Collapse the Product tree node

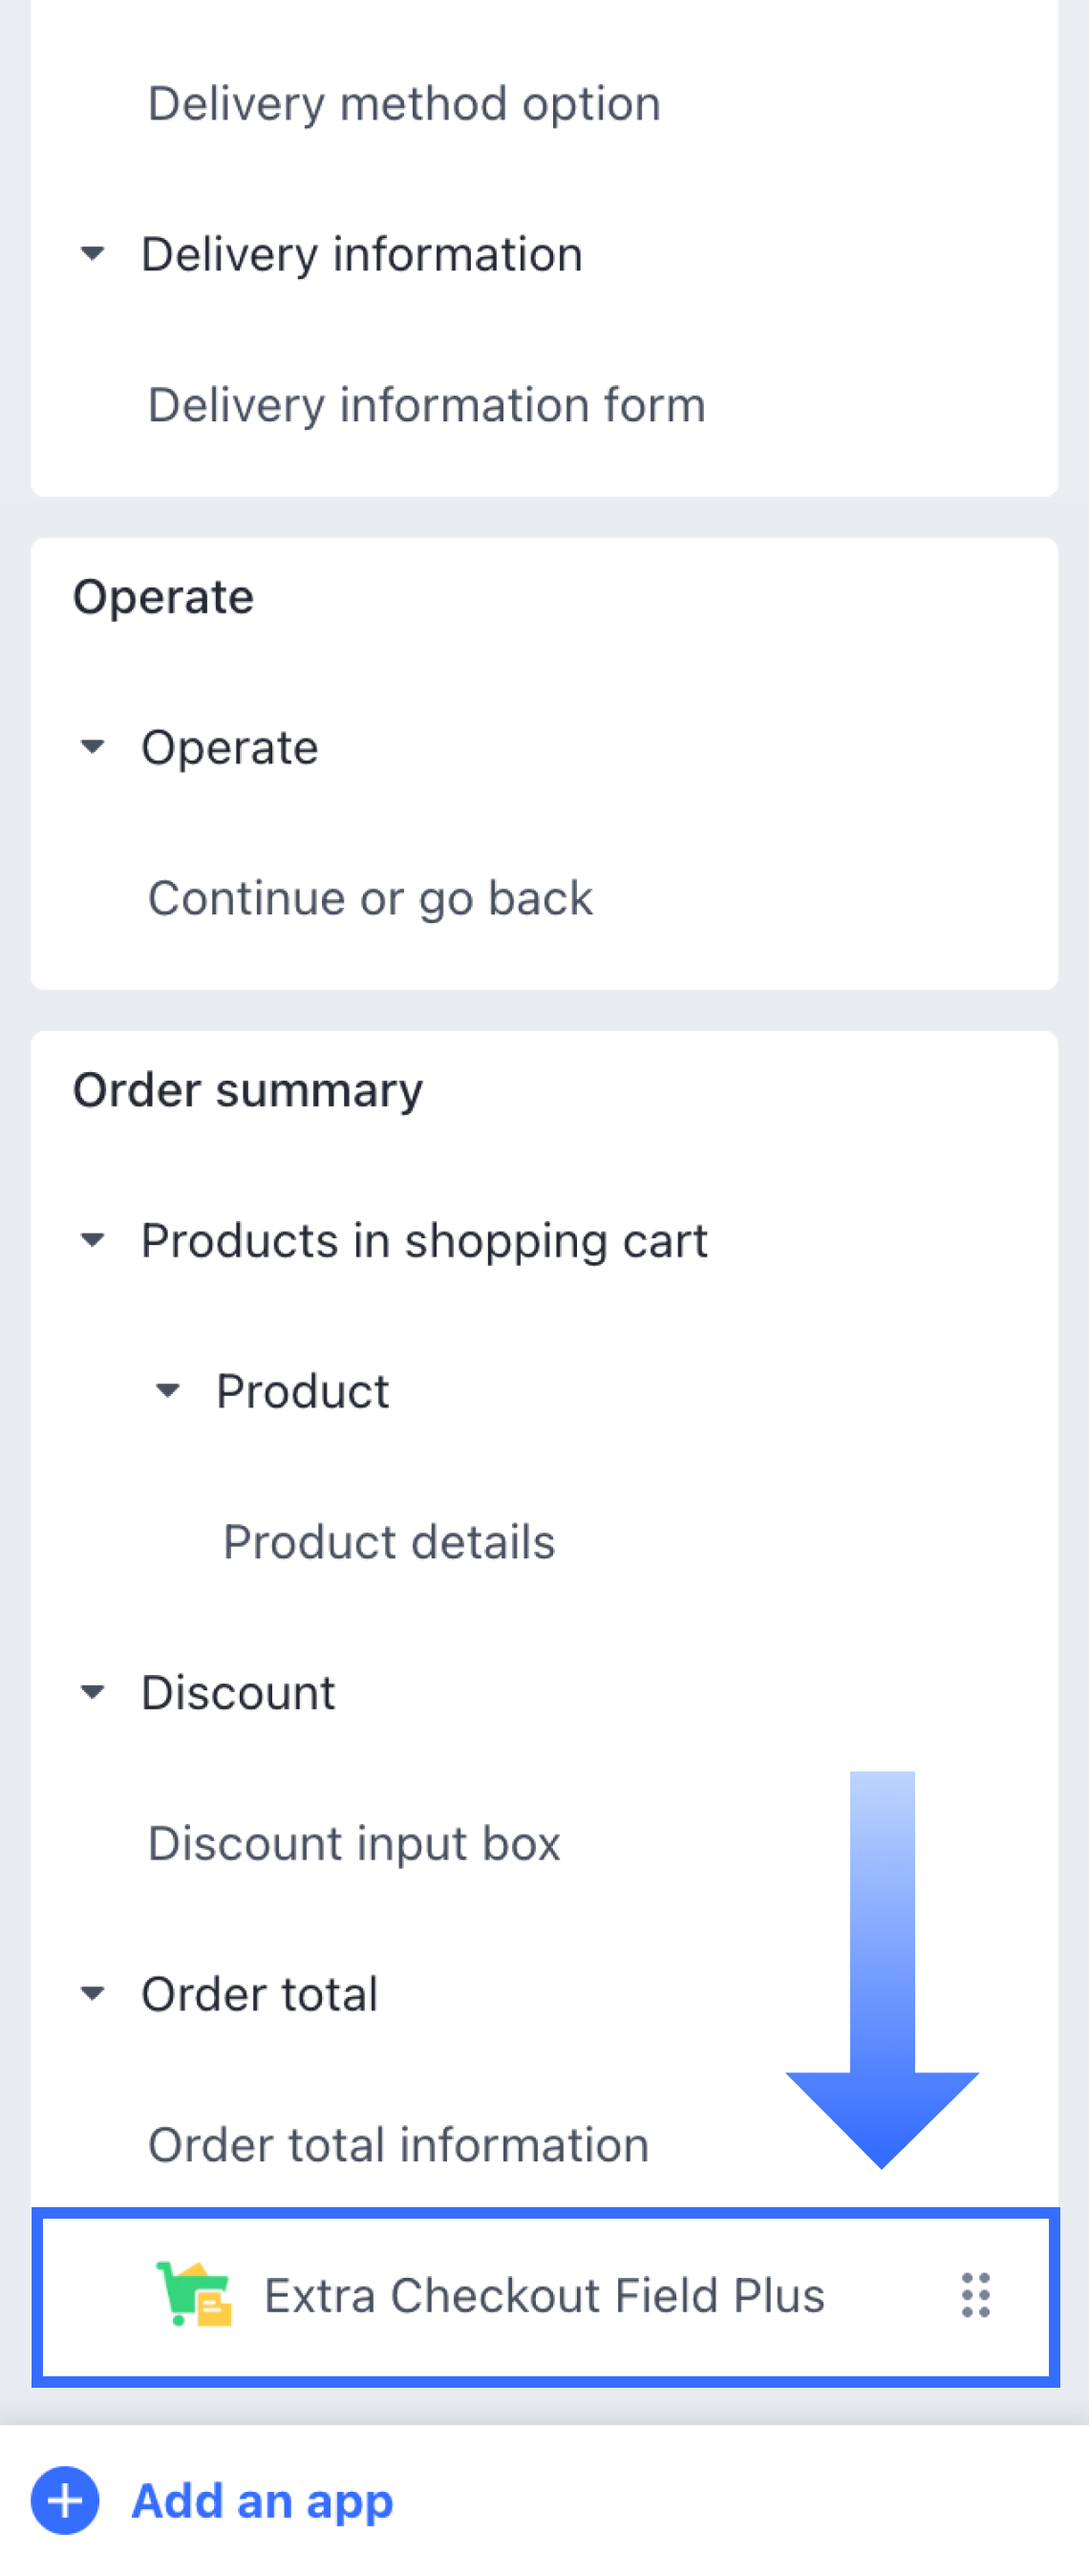pyautogui.click(x=168, y=1391)
